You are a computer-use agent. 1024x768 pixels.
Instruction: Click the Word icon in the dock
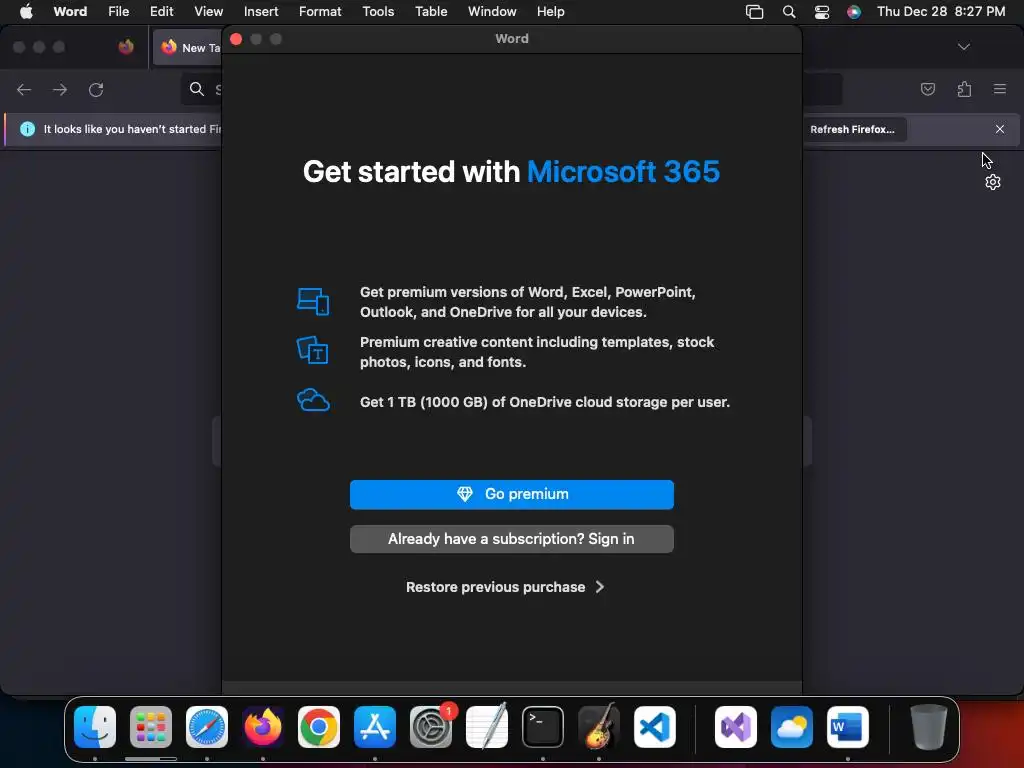pos(848,726)
